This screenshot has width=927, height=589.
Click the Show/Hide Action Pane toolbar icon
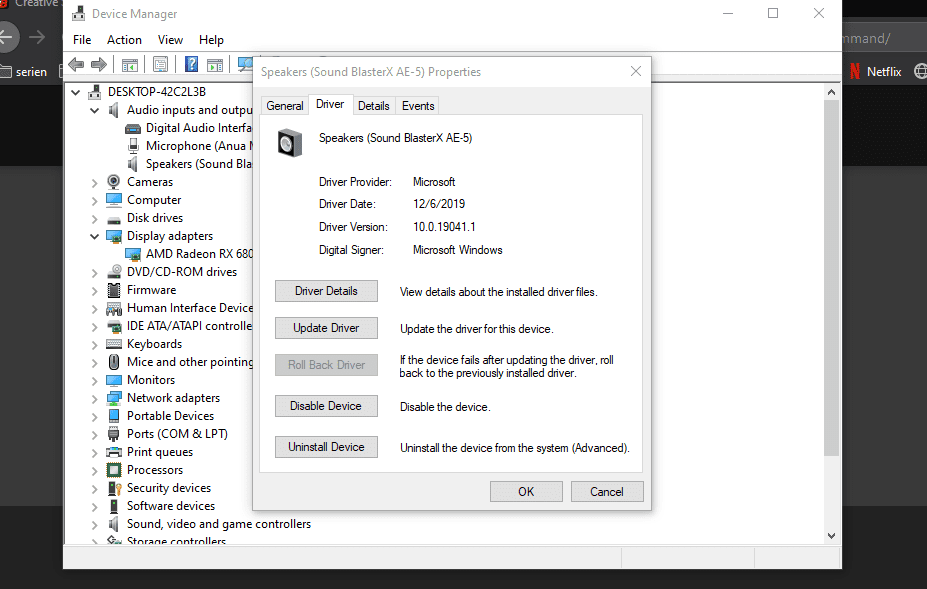[215, 64]
